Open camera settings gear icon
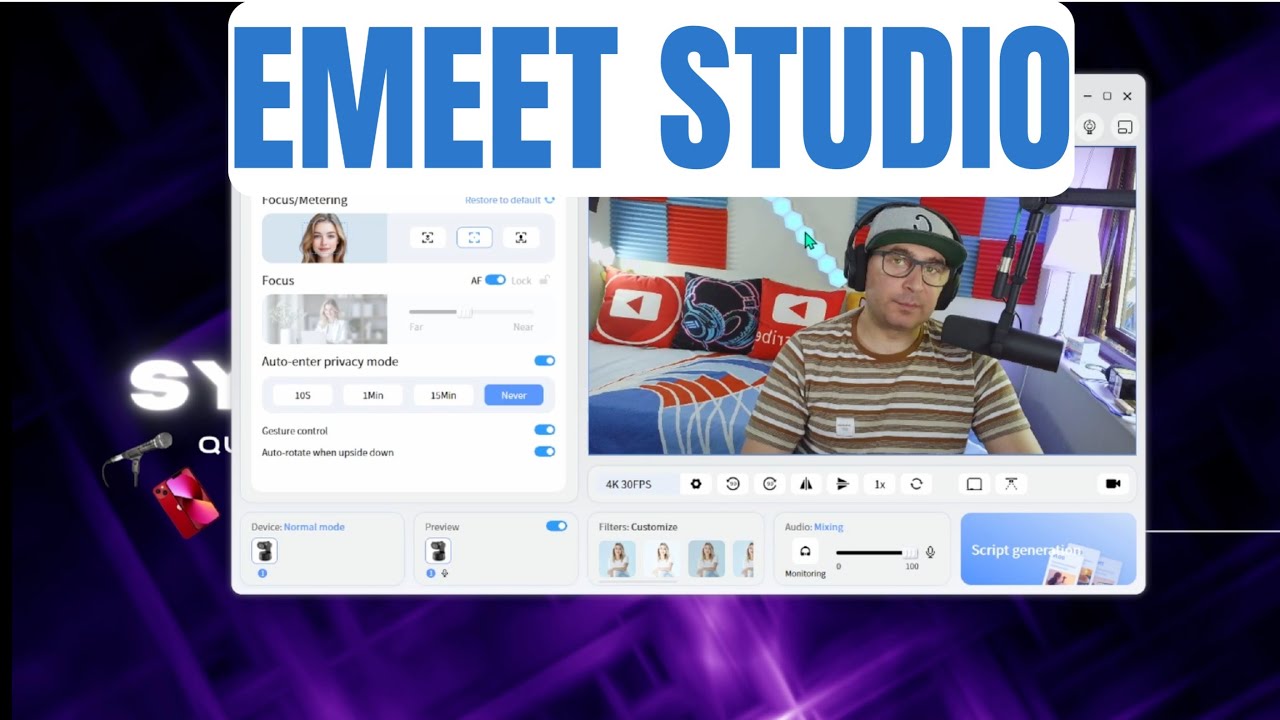The height and width of the screenshot is (720, 1280). click(x=696, y=484)
